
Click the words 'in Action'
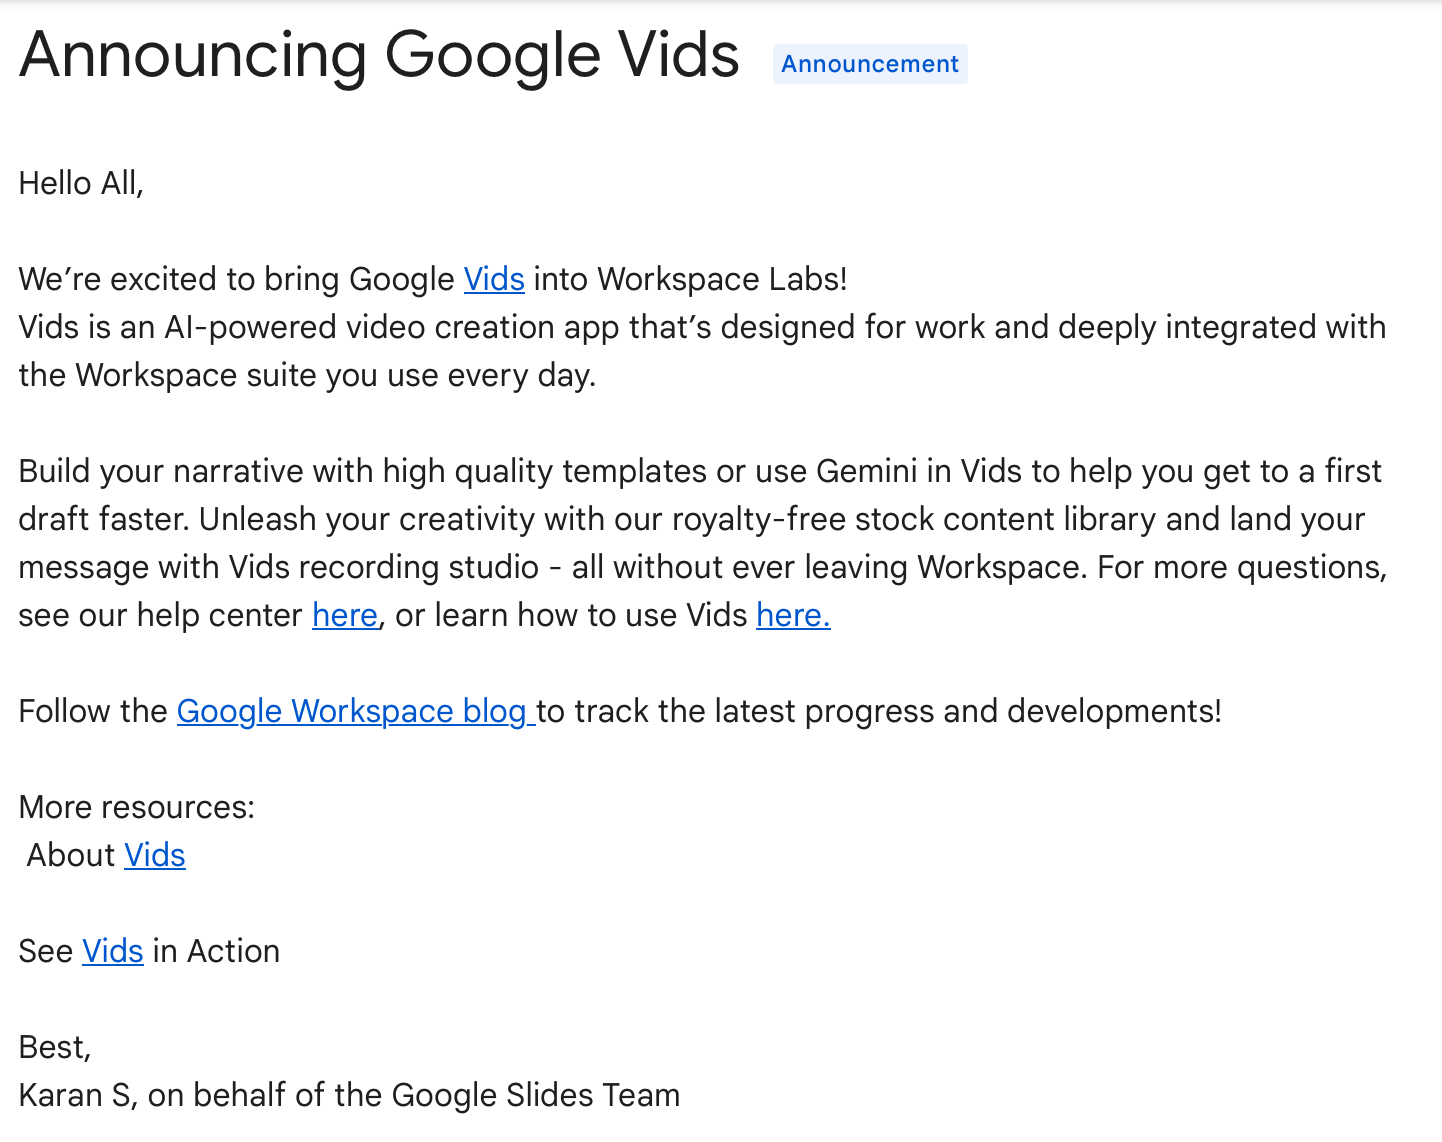coord(216,951)
